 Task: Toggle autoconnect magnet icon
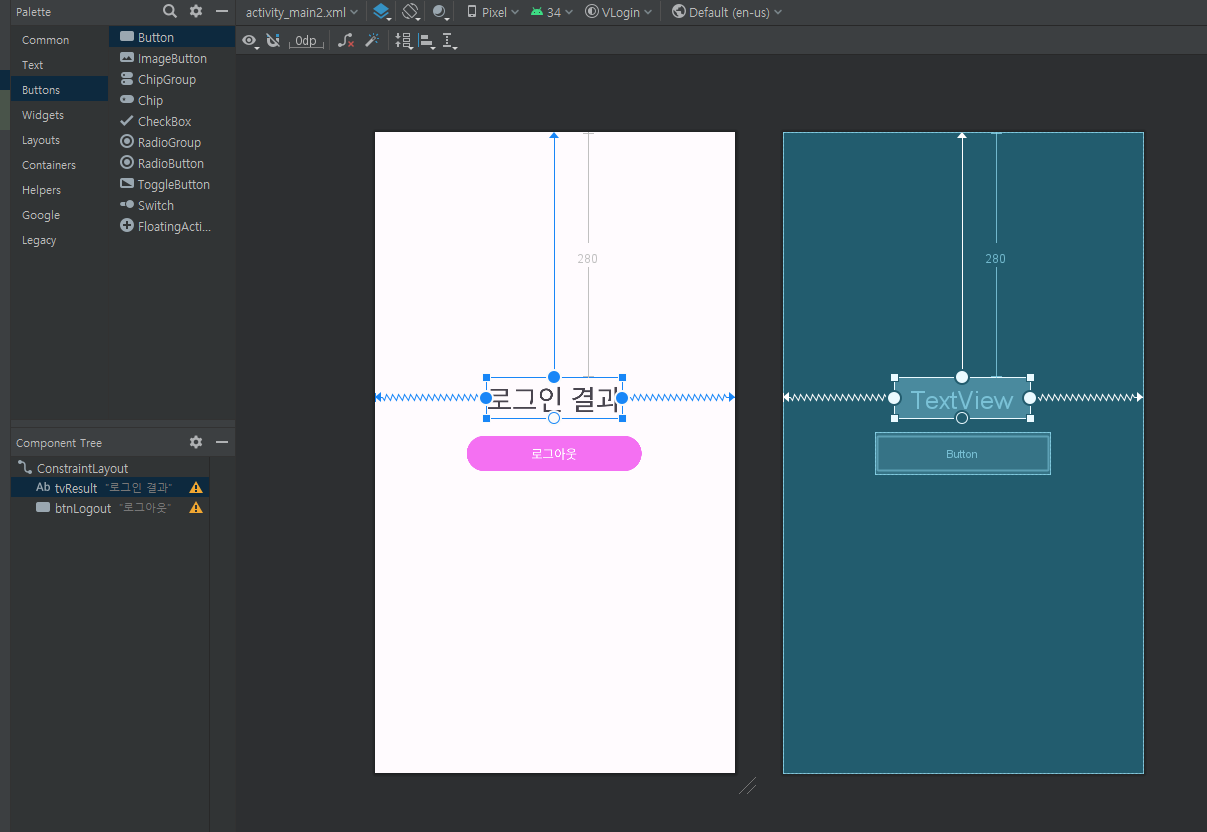[x=273, y=41]
